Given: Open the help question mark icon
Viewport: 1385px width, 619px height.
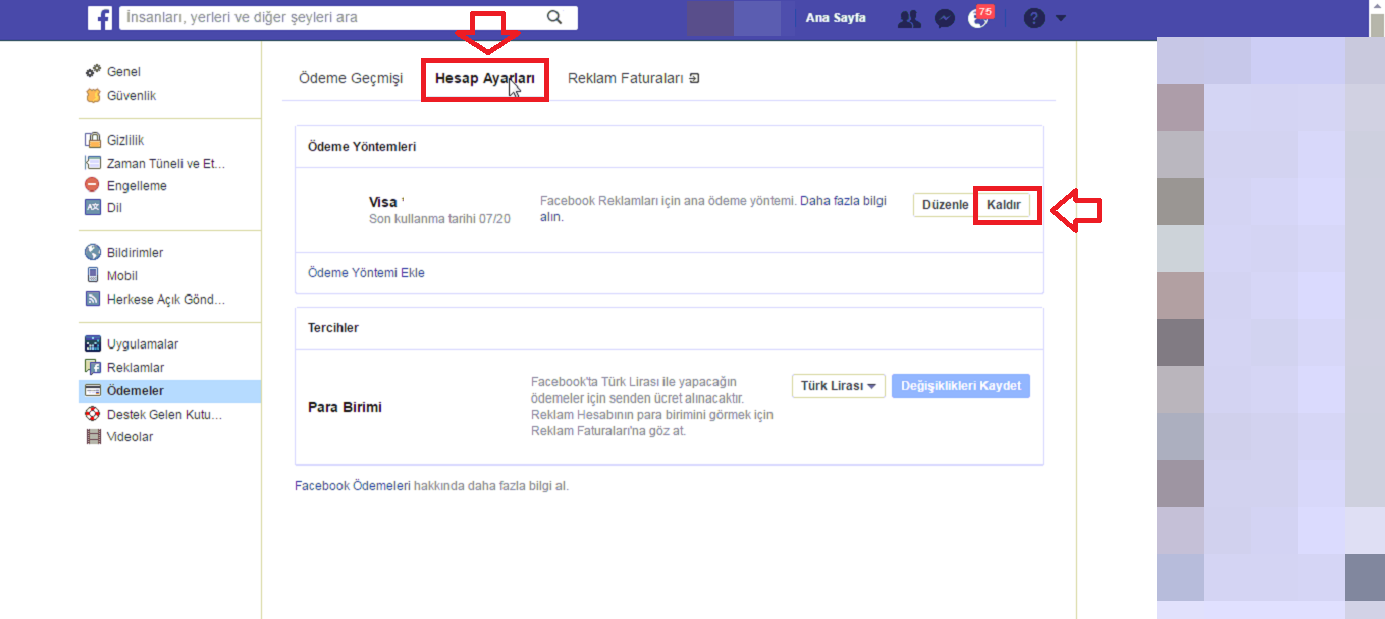Looking at the screenshot, I should (x=1034, y=18).
